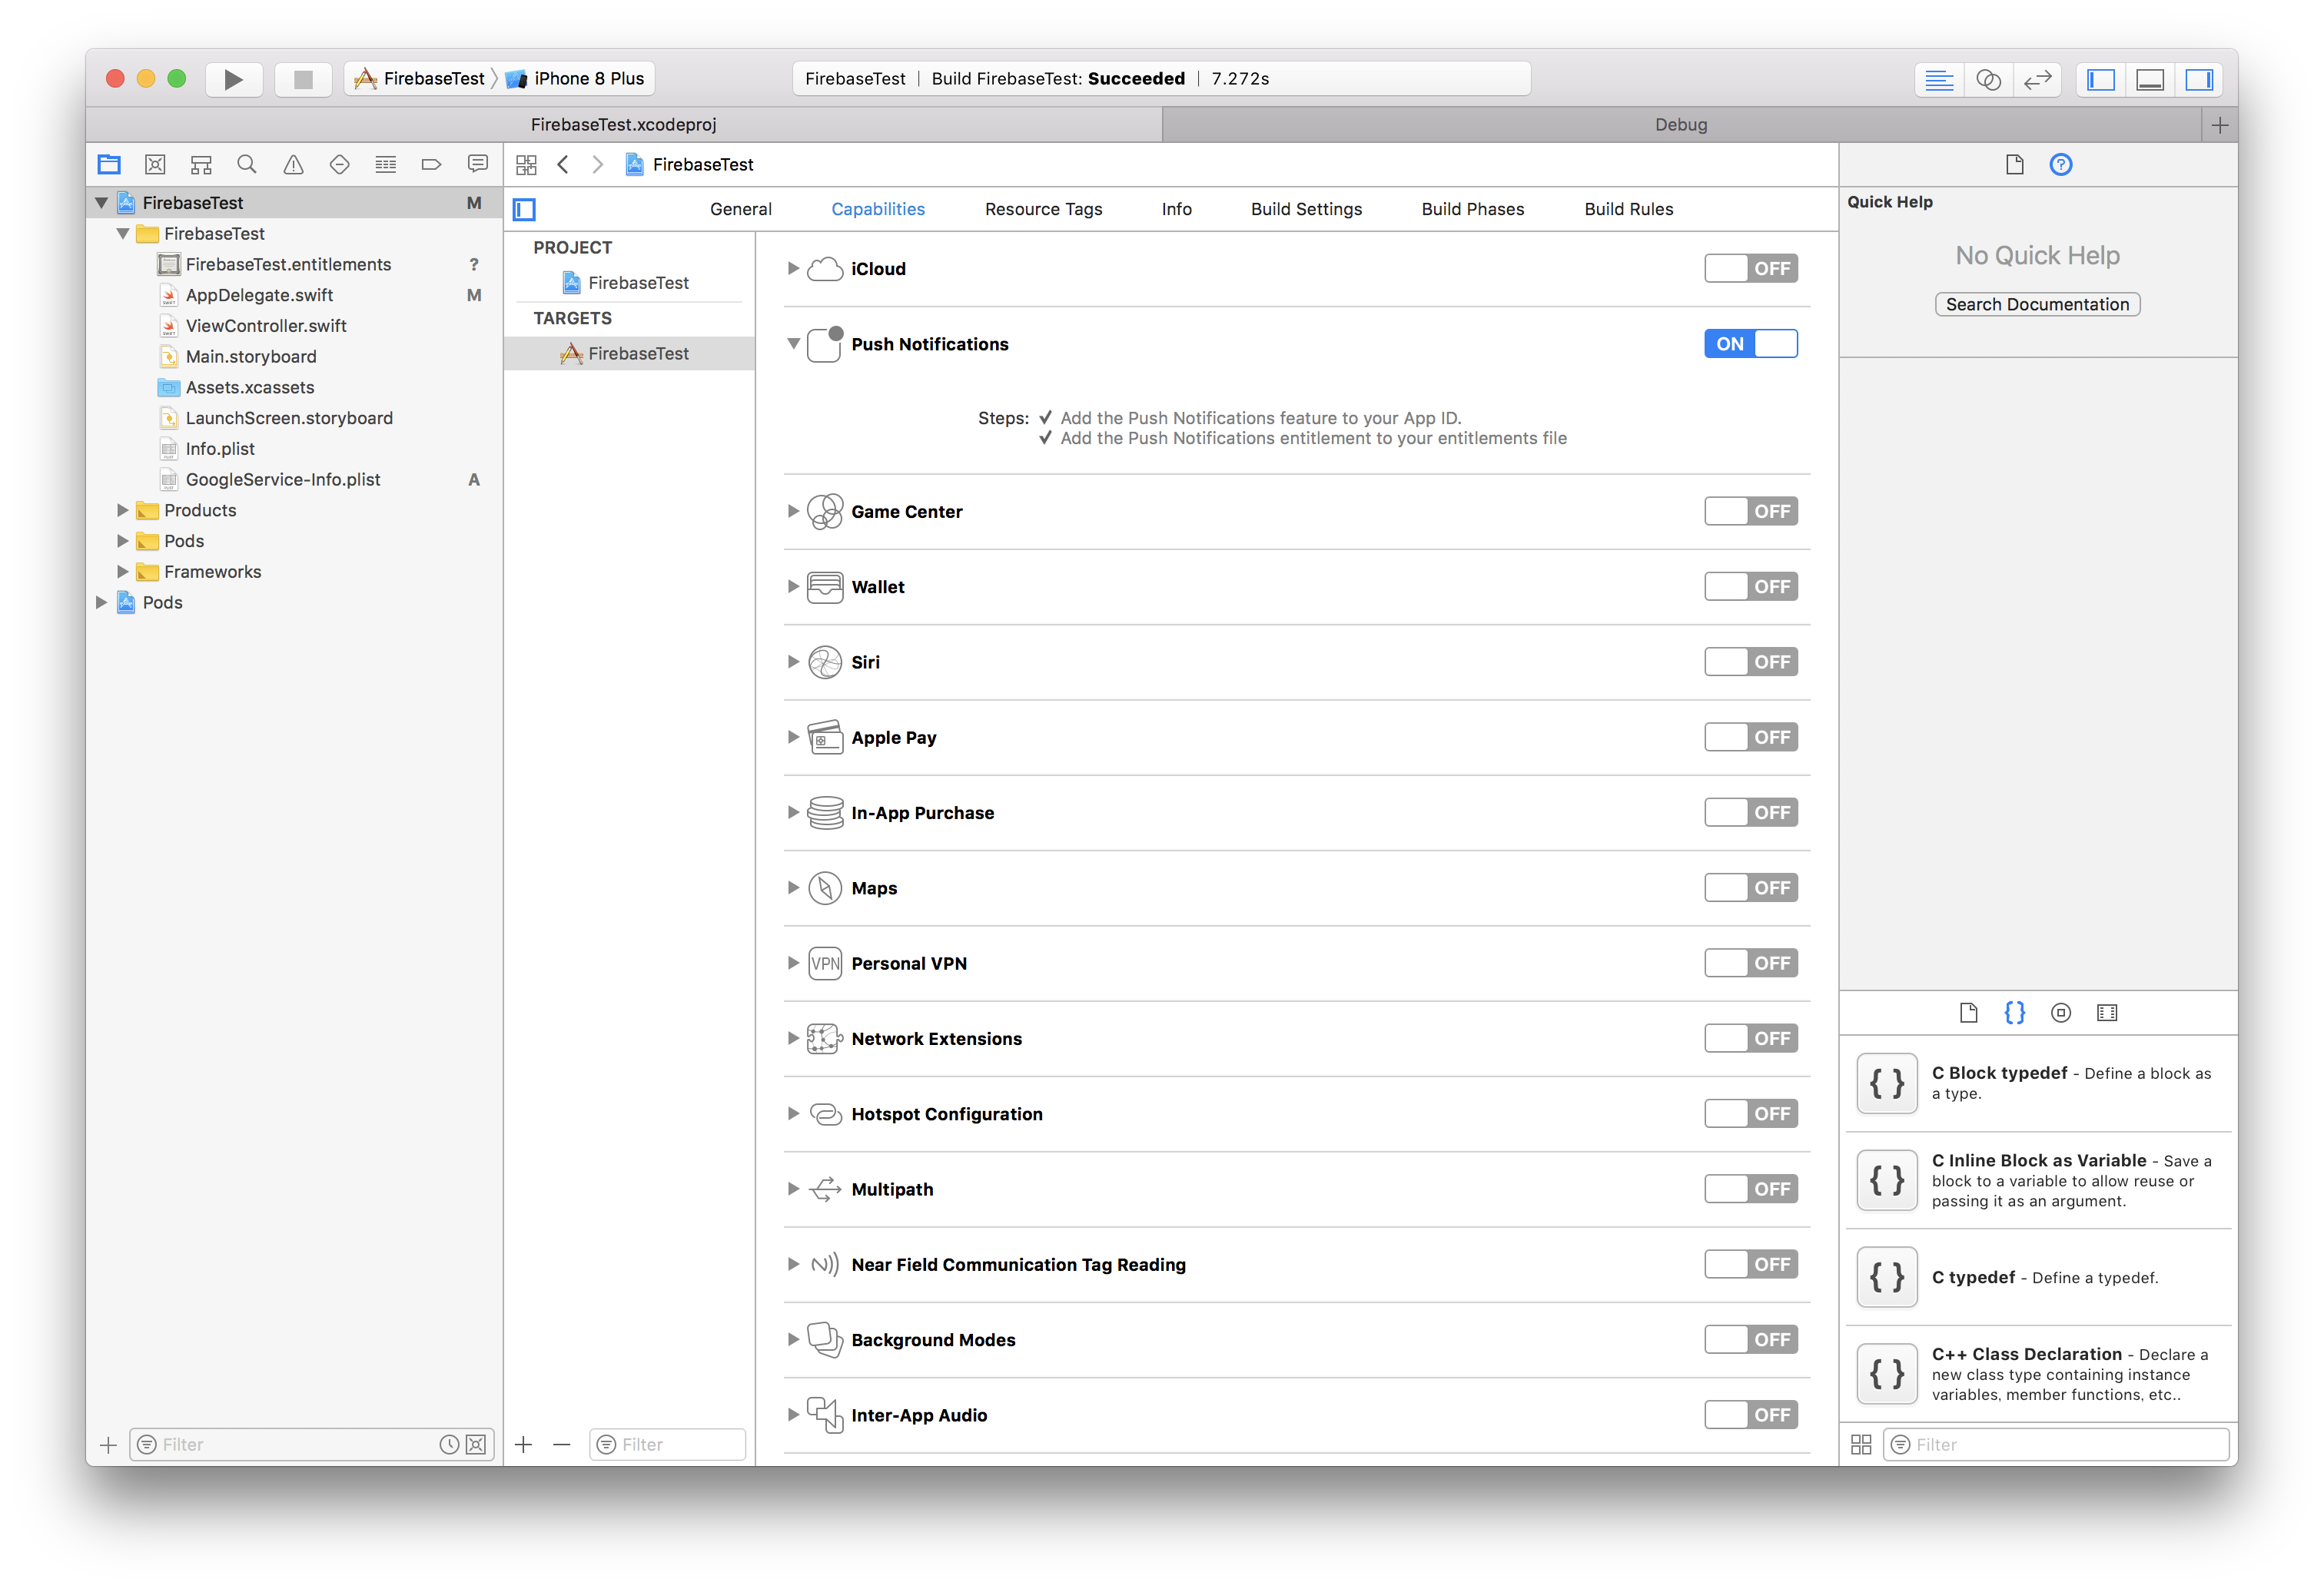Open the Debug area toggle icon

click(x=2150, y=79)
